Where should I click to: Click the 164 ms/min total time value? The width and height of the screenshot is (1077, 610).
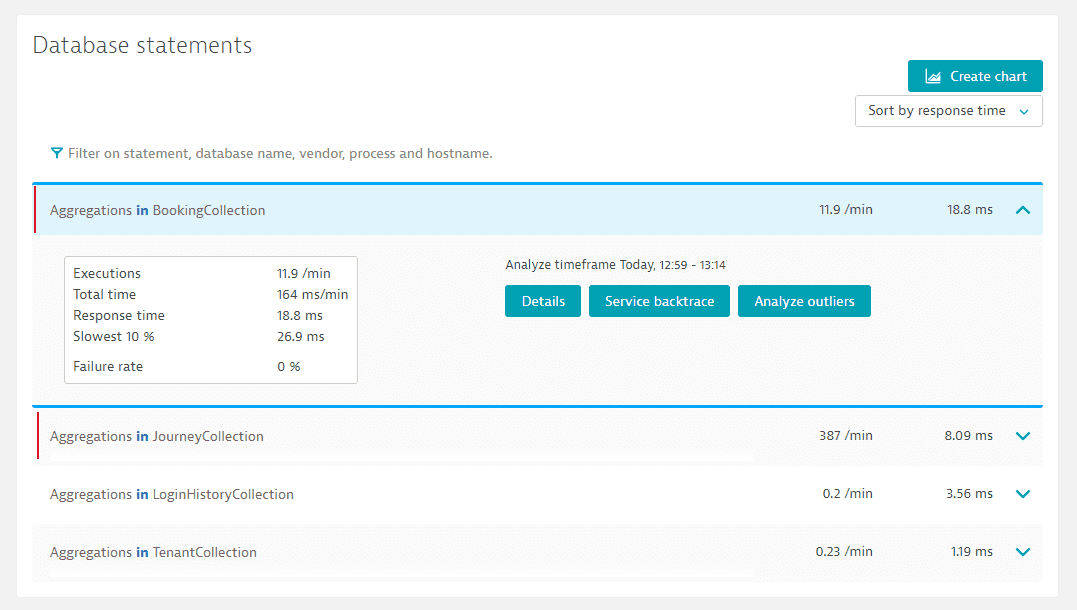313,295
